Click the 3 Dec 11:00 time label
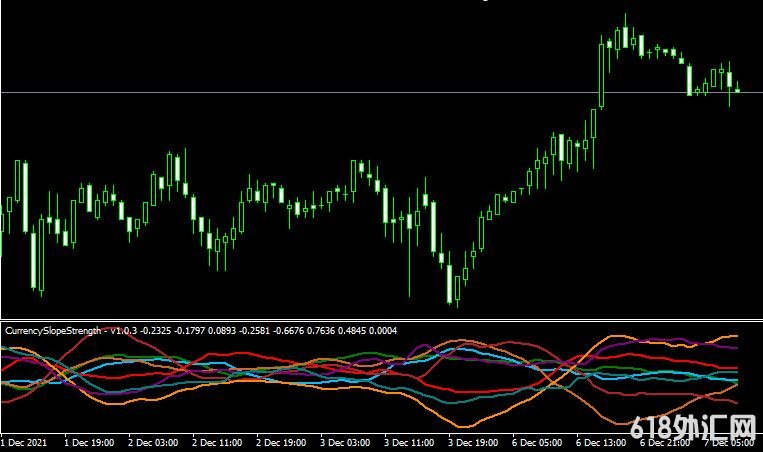 (x=409, y=443)
